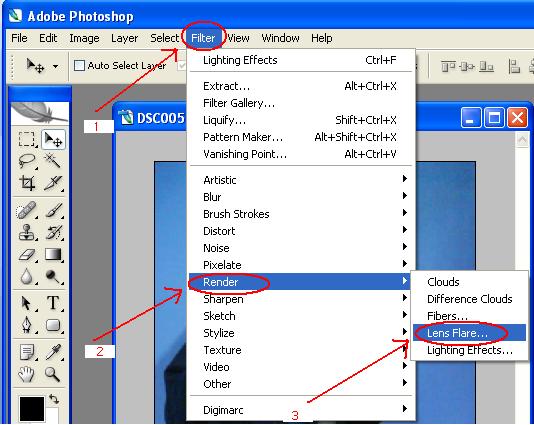The width and height of the screenshot is (534, 425).
Task: Select the Eraser tool
Action: pos(27,255)
